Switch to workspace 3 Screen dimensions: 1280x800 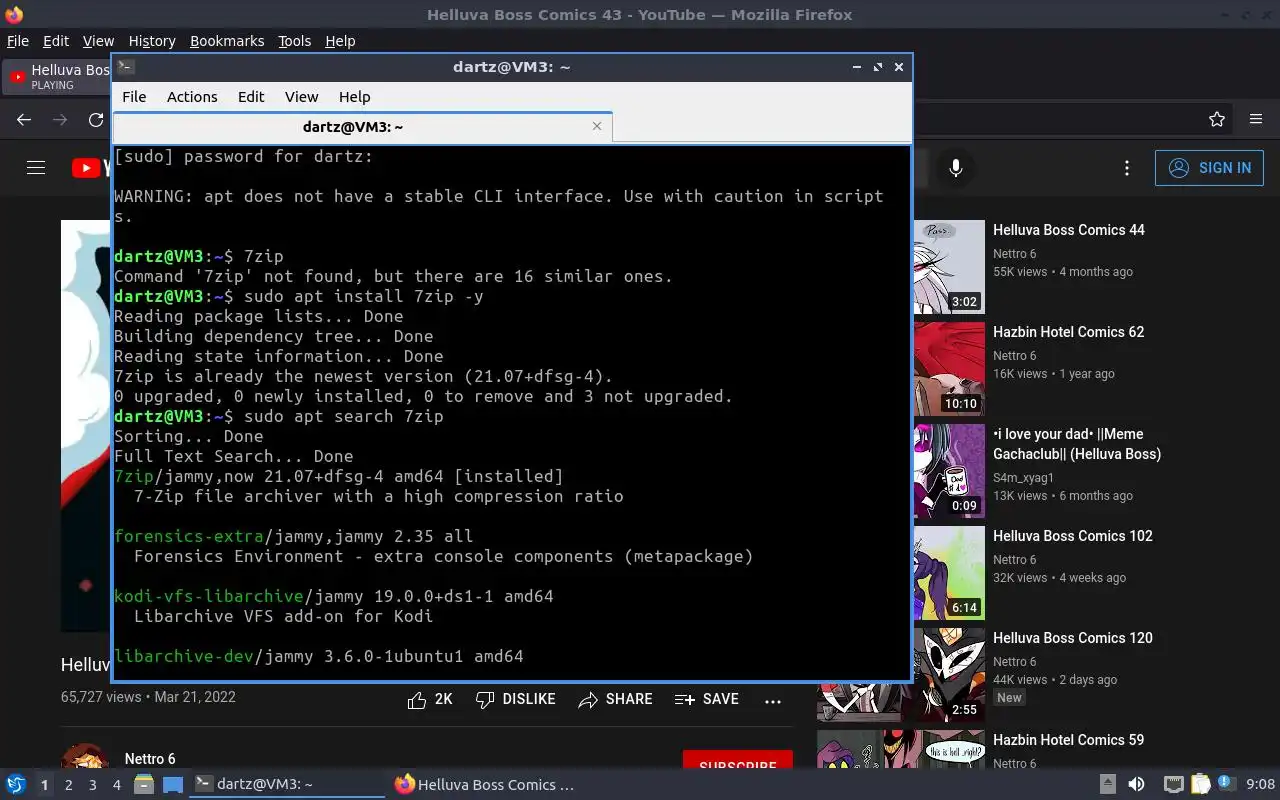92,785
